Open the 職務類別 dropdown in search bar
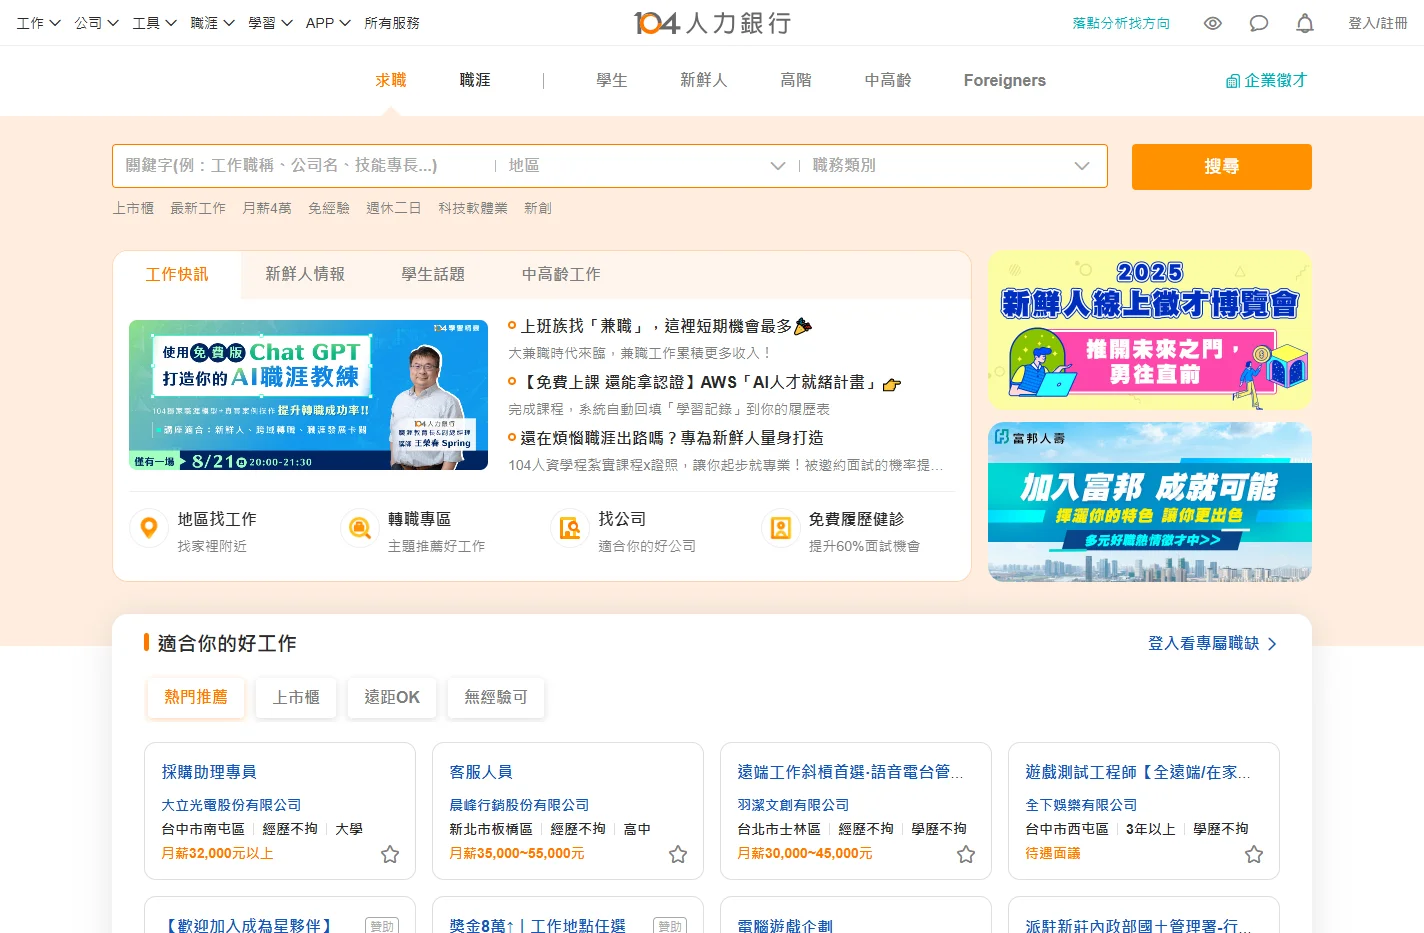1424x933 pixels. pos(950,166)
